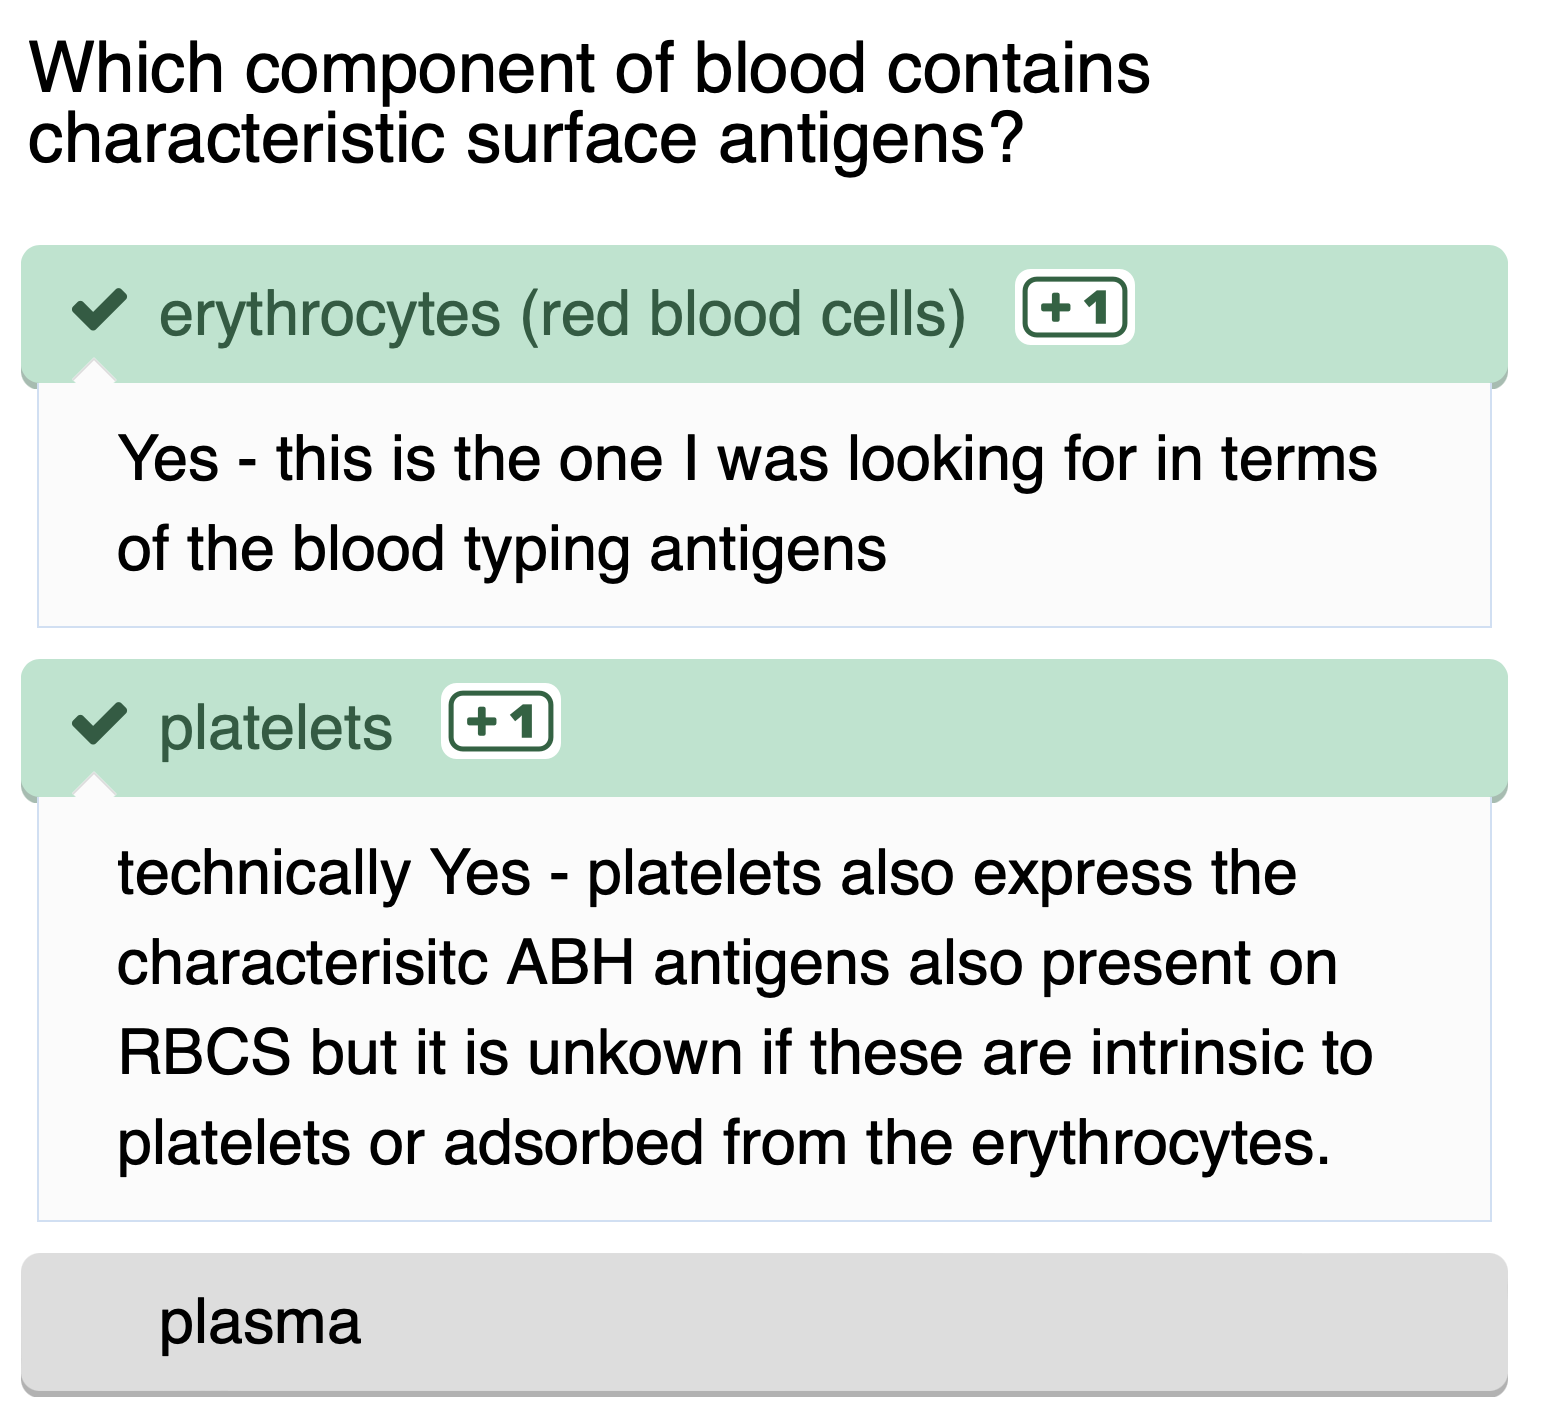Image resolution: width=1544 pixels, height=1408 pixels.
Task: Click the feedback pointer notch under platelets
Action: pos(94,786)
